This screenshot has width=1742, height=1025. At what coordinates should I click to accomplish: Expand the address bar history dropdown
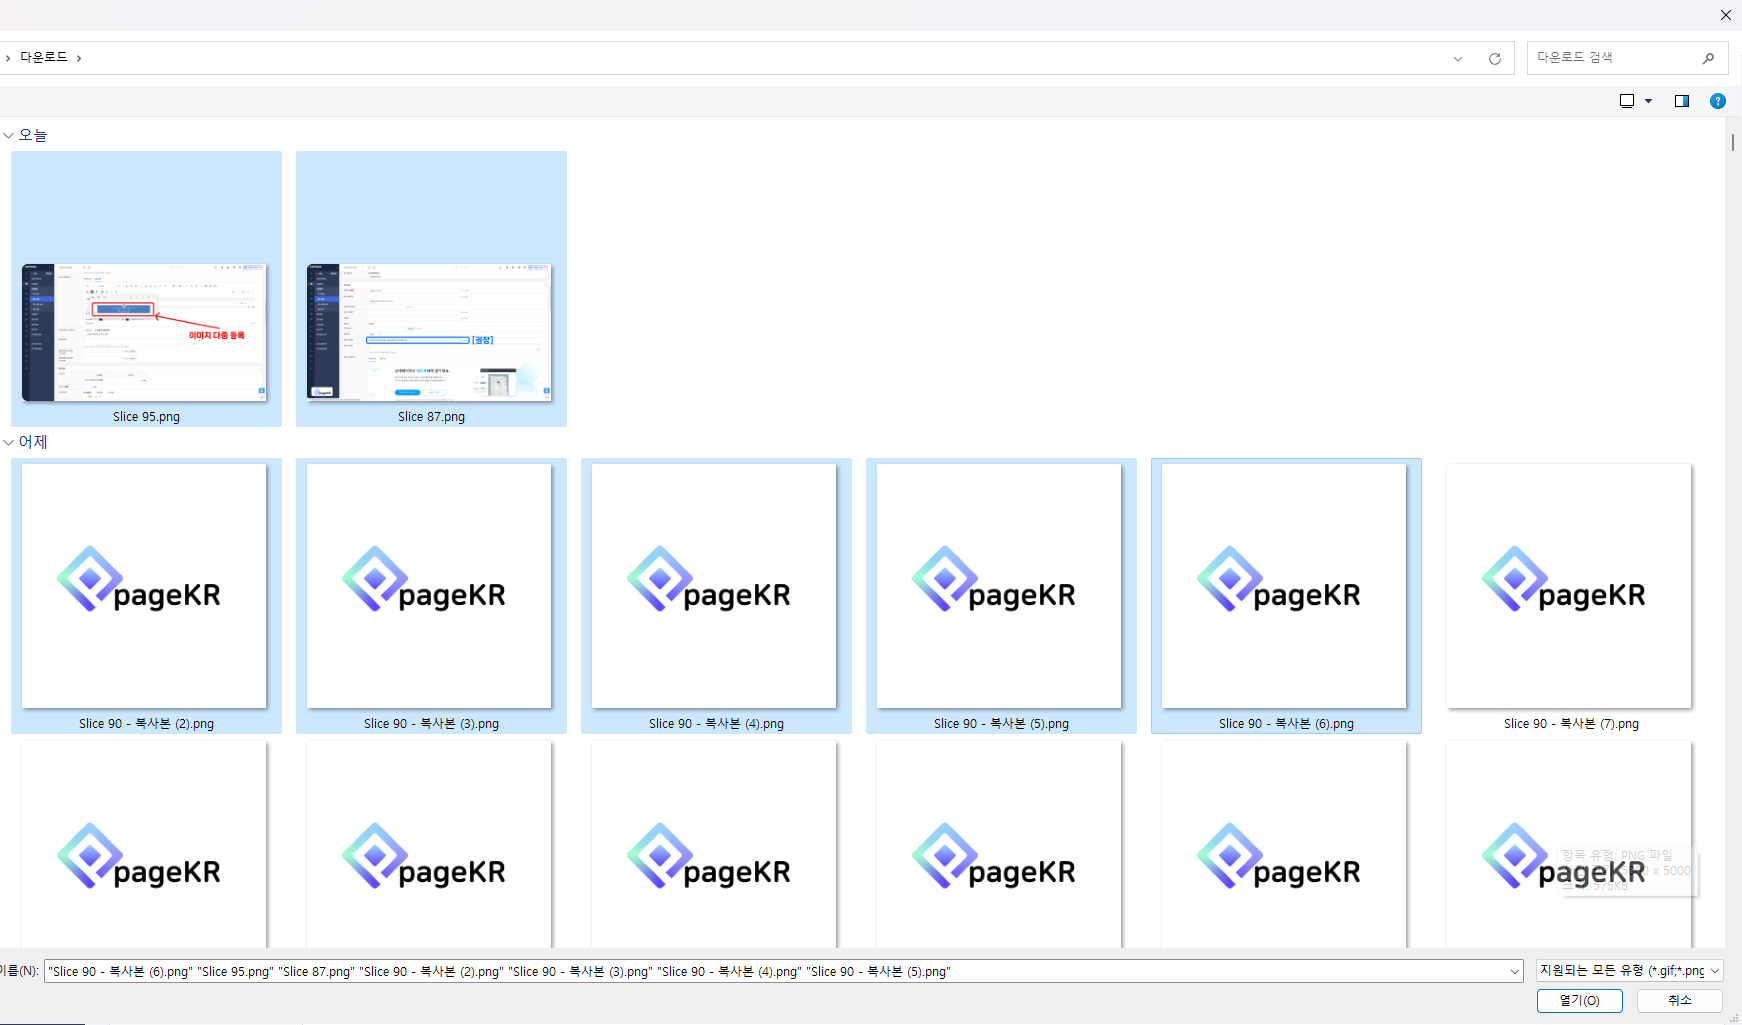click(1458, 59)
